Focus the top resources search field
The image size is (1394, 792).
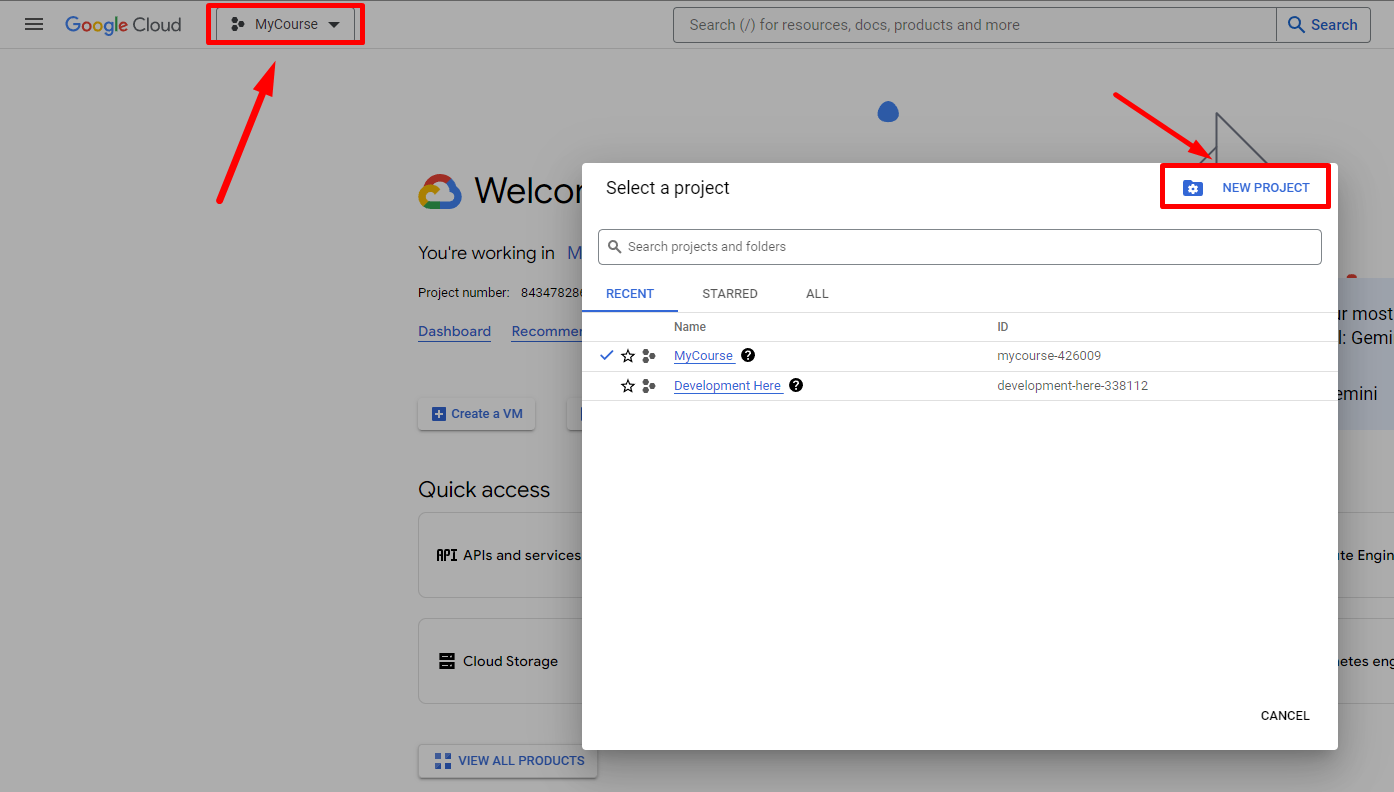pos(975,25)
